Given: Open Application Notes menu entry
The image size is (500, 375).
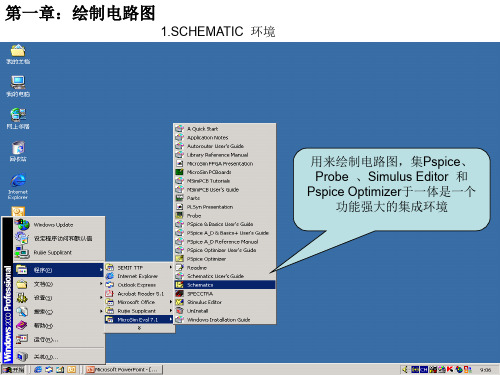Looking at the screenshot, I should point(225,137).
